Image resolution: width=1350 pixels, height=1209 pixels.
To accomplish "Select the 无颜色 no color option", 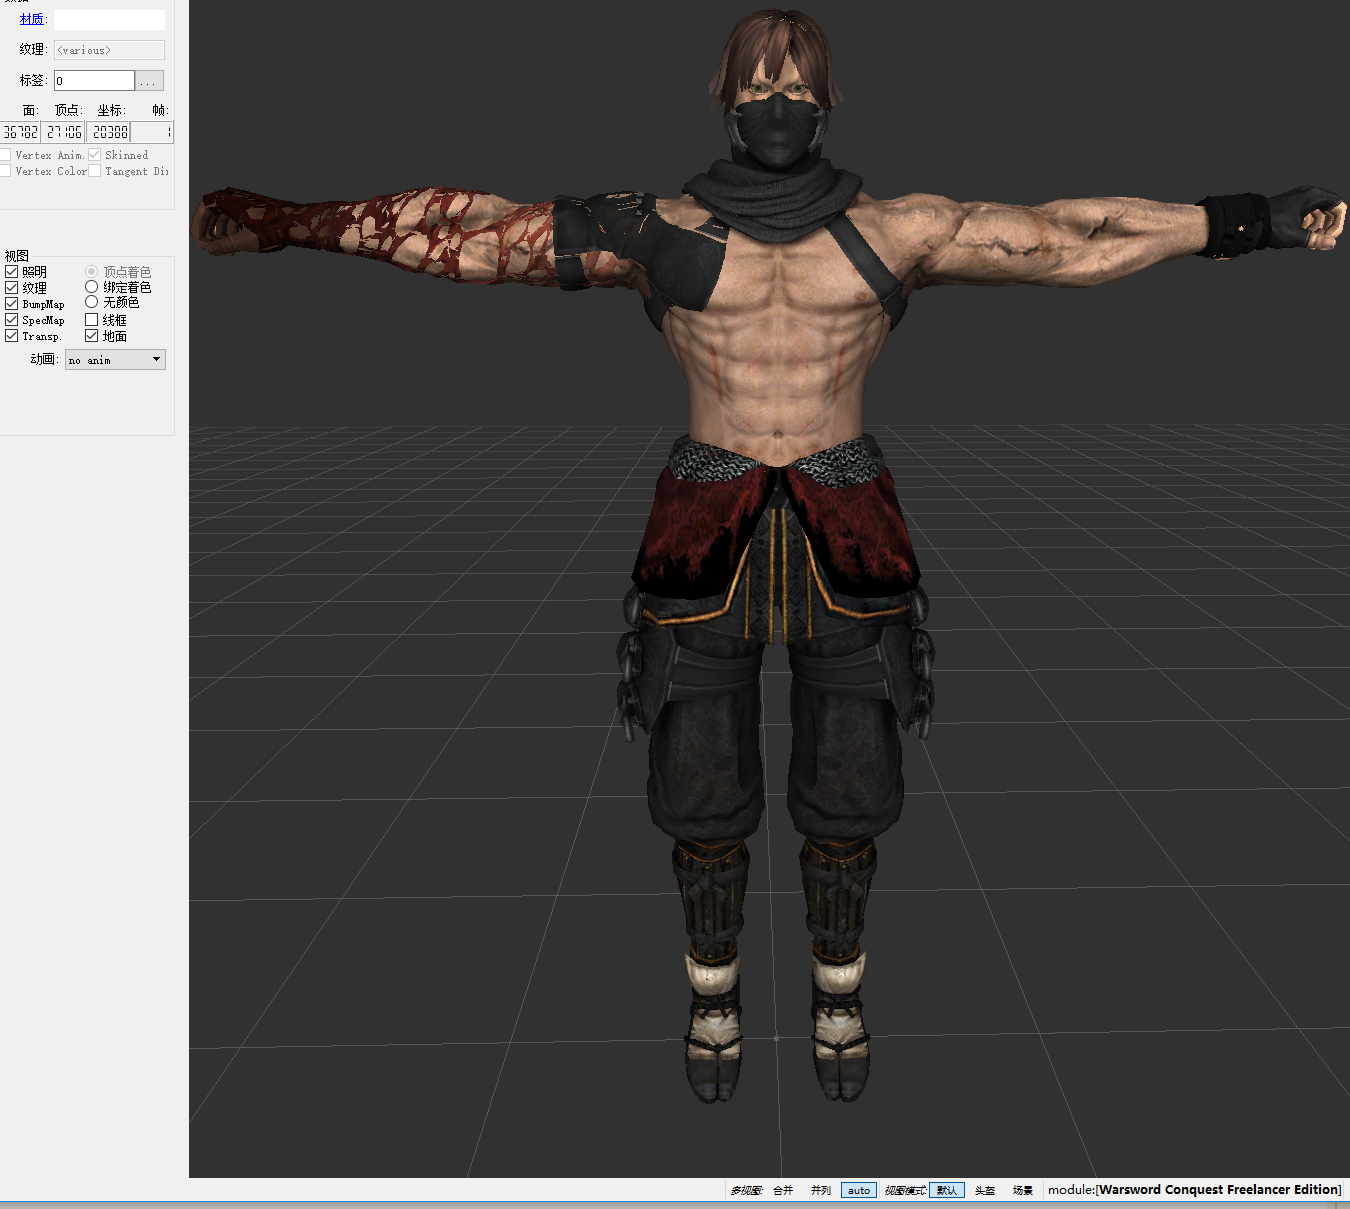I will tap(92, 302).
